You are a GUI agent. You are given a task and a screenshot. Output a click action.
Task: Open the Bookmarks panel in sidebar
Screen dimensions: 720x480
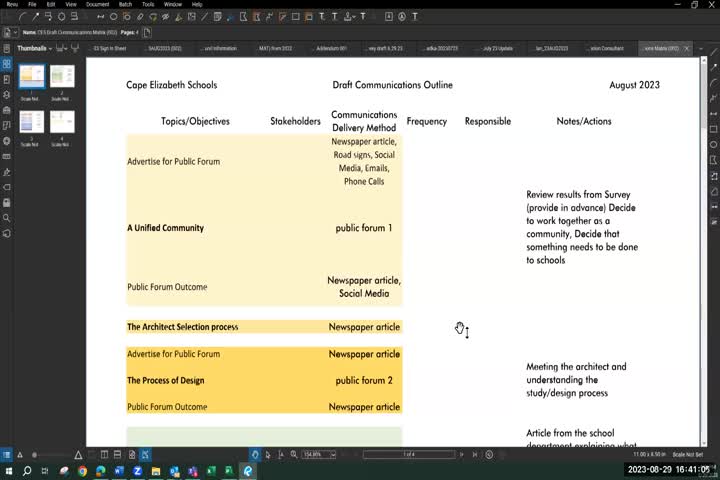[6, 79]
